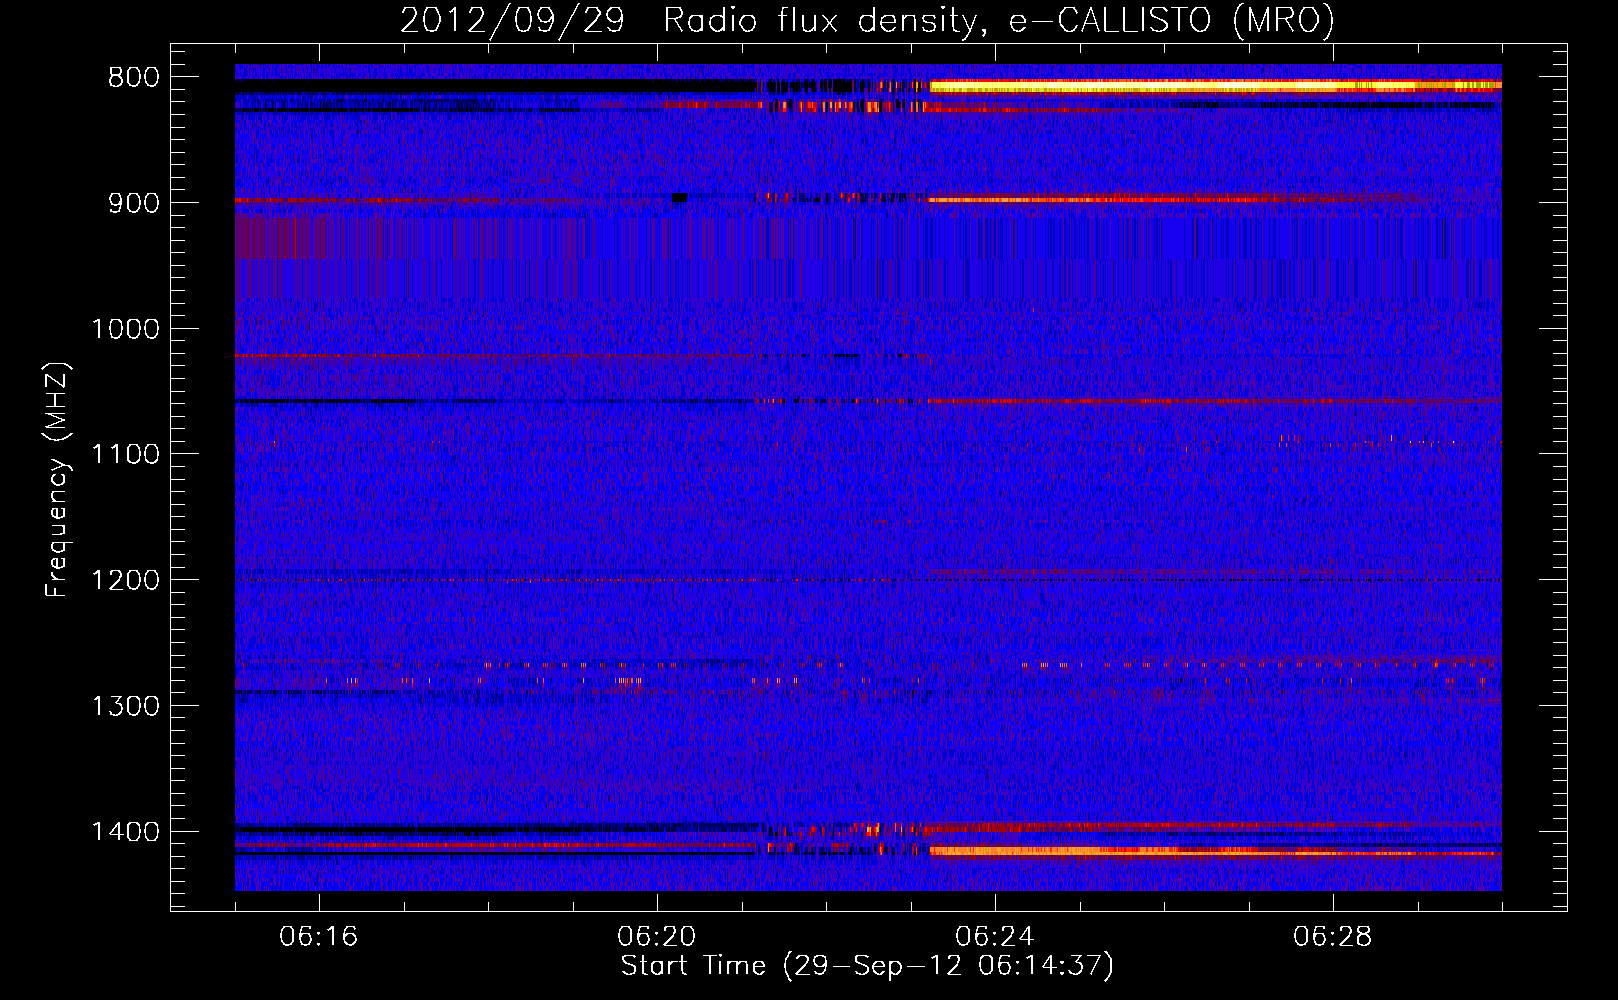
Task: Select the 1100 frequency tick label
Action: point(125,455)
